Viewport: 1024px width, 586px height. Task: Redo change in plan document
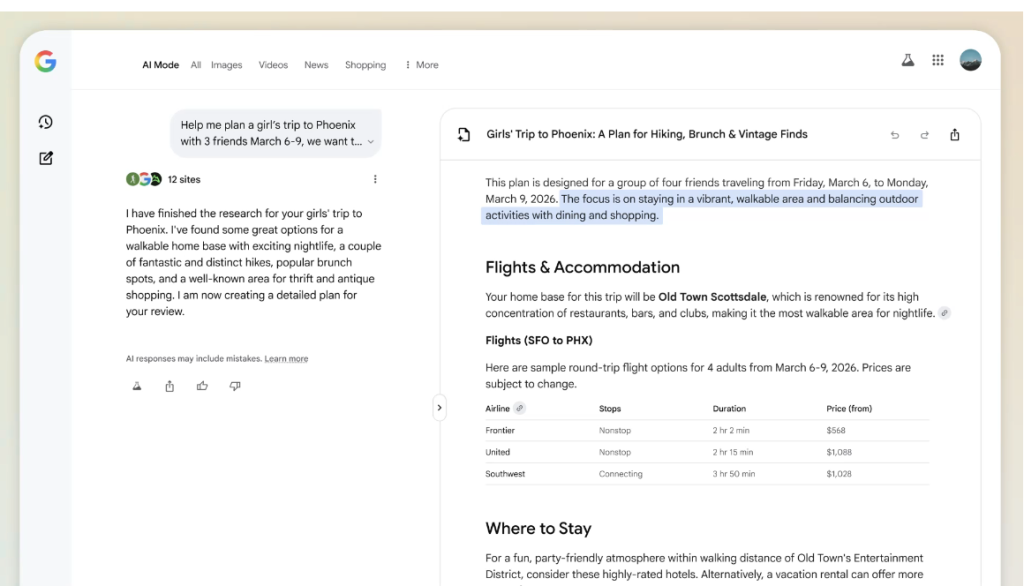[924, 135]
